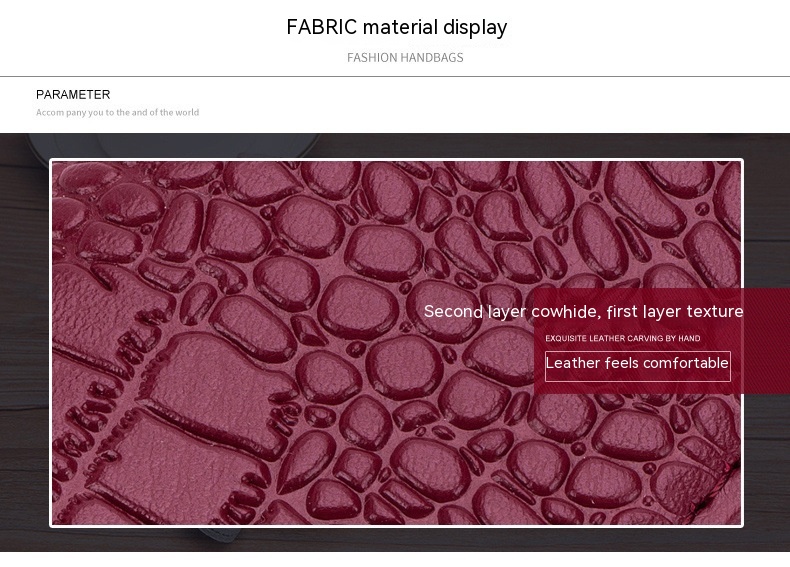Select the "FASHION HANDBAGS" subtitle
Image resolution: width=790 pixels, height=567 pixels.
coord(405,58)
